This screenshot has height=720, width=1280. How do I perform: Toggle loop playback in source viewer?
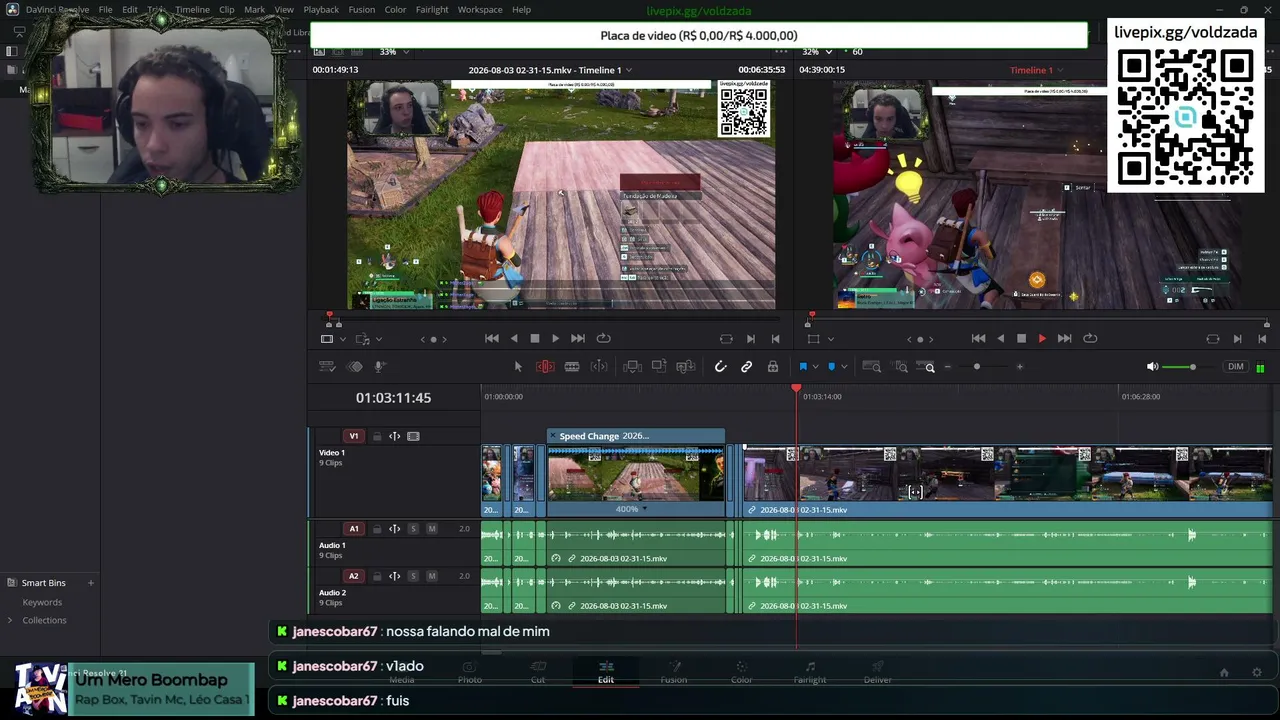(x=603, y=339)
